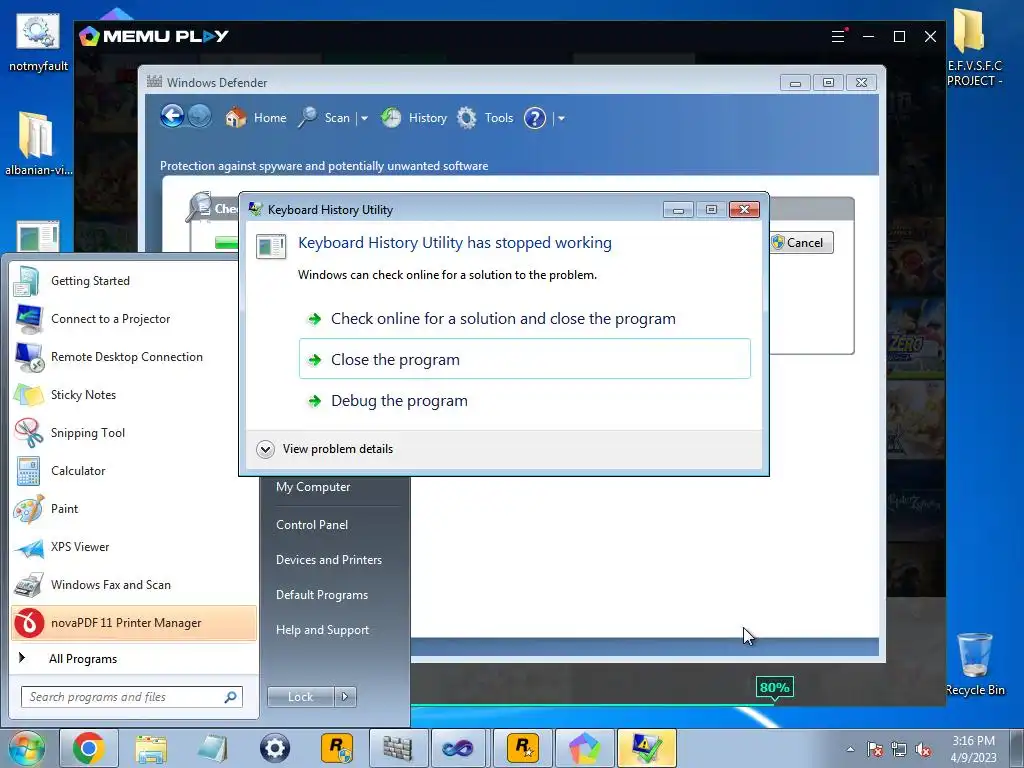Open Help and Support
The height and width of the screenshot is (768, 1024).
[x=322, y=630]
